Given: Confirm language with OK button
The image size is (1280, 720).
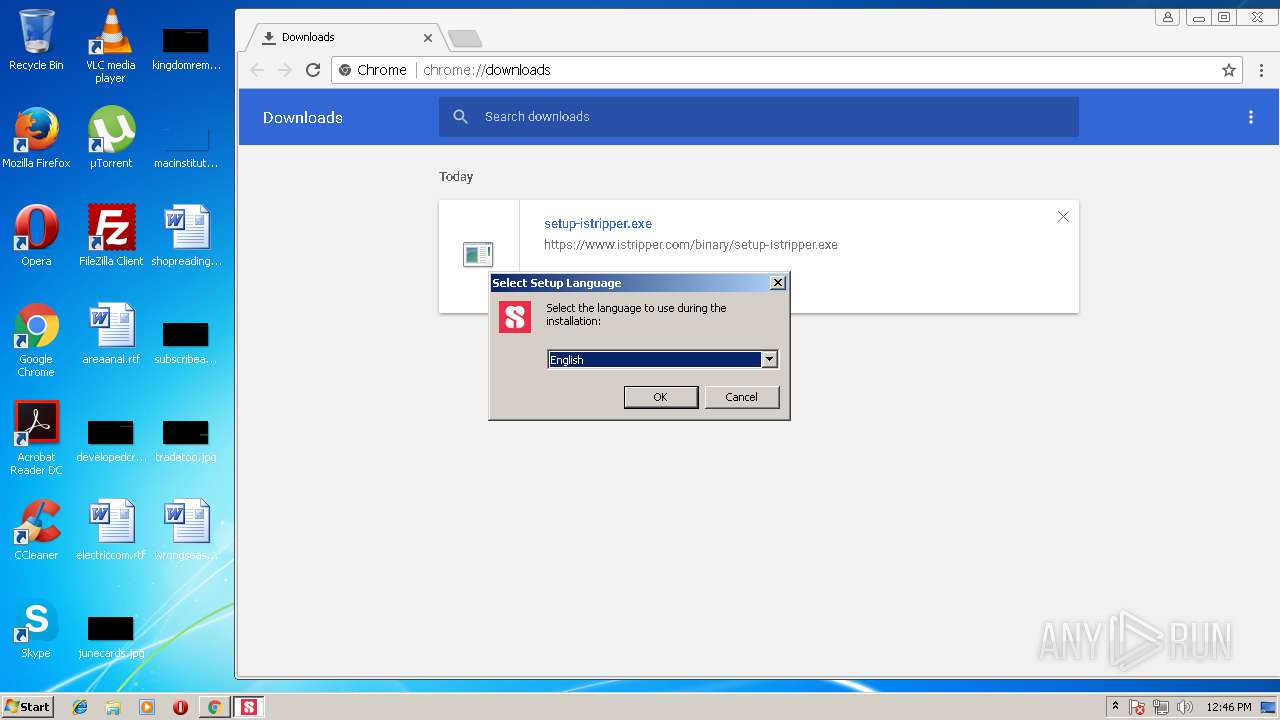Looking at the screenshot, I should (660, 397).
